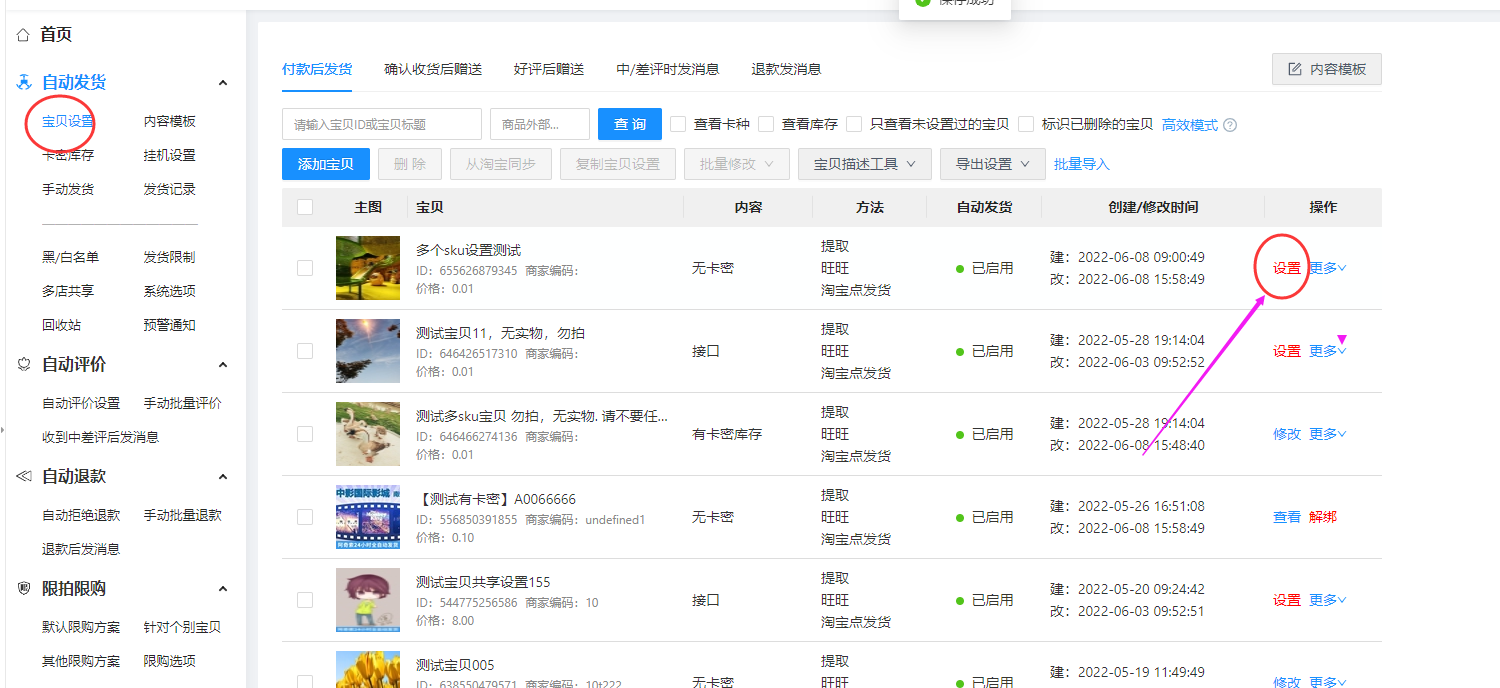Viewport: 1500px width, 688px height.
Task: Check 只查看未设置过的宝贝 filter
Action: (854, 124)
